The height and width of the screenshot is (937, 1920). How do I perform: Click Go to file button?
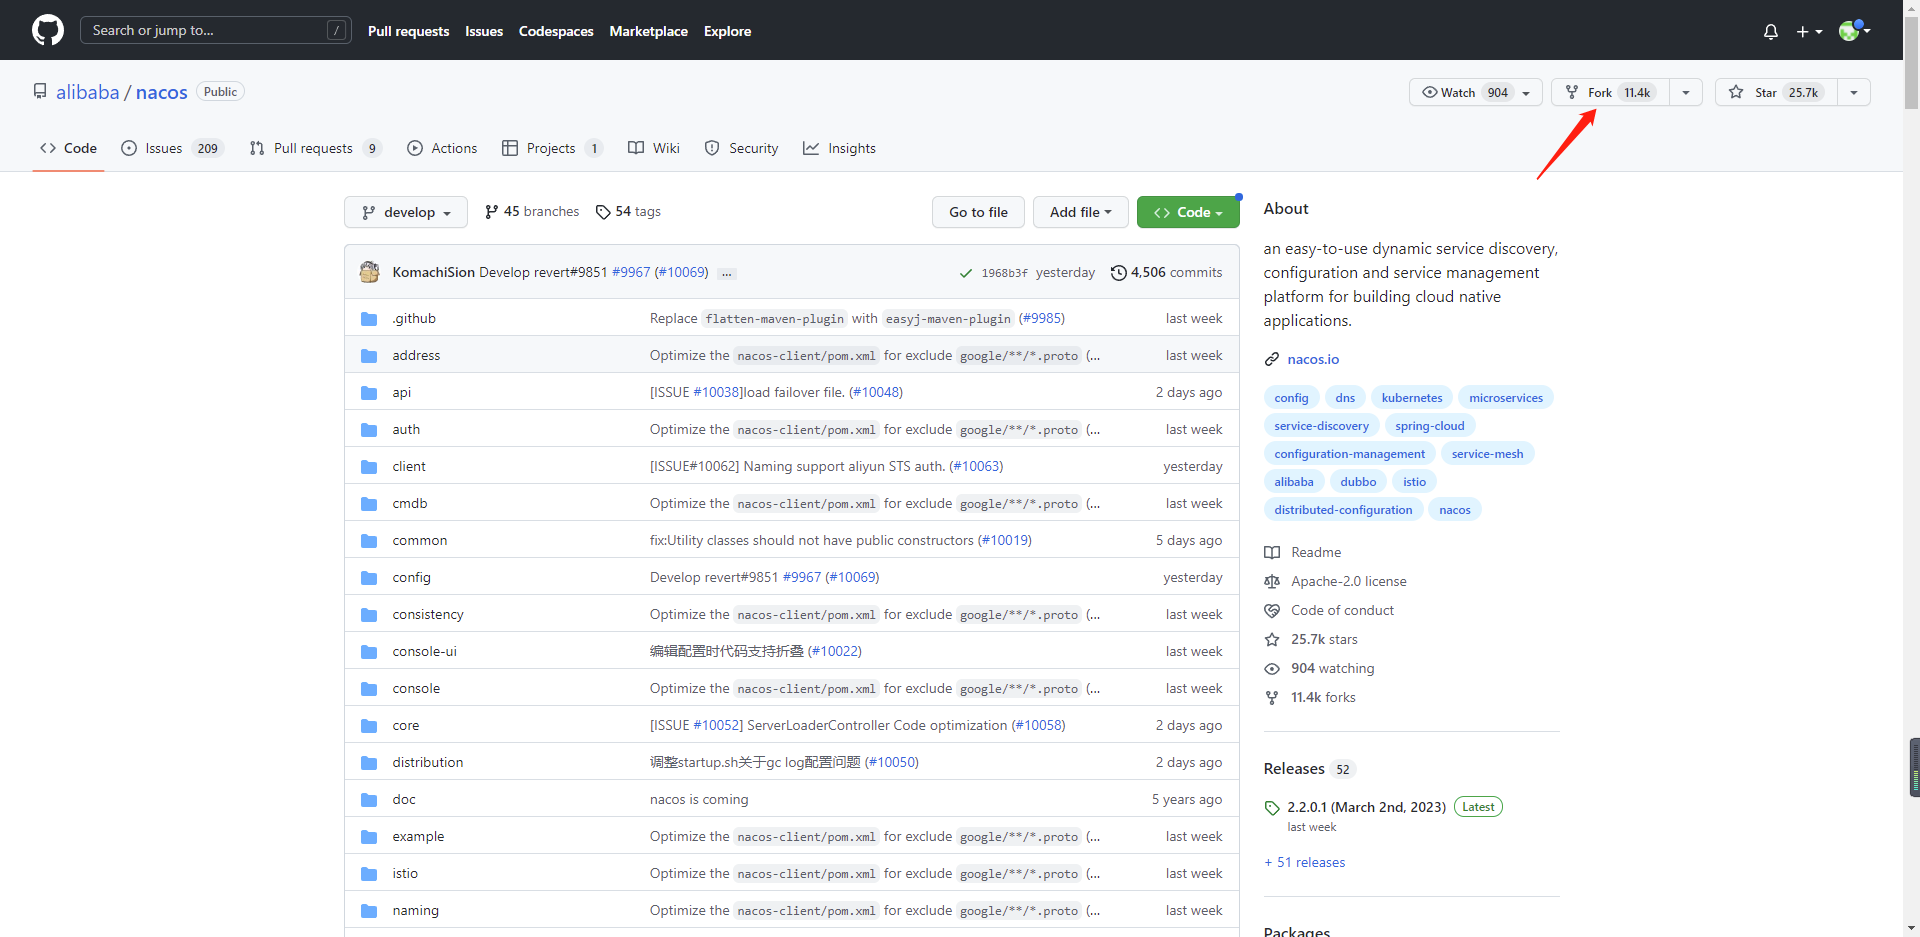tap(978, 212)
